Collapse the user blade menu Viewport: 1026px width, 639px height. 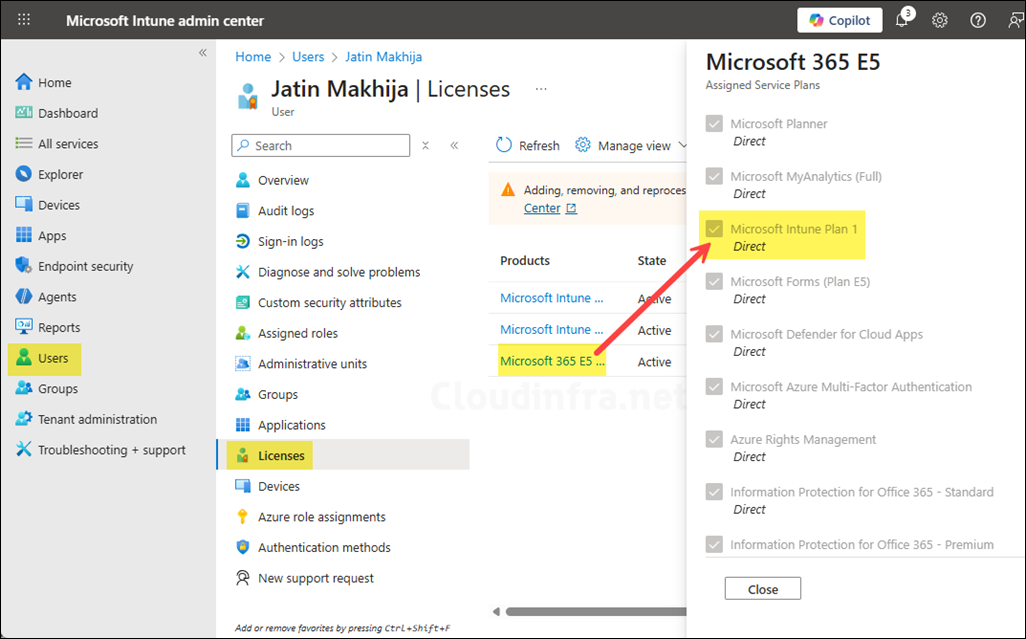(454, 145)
